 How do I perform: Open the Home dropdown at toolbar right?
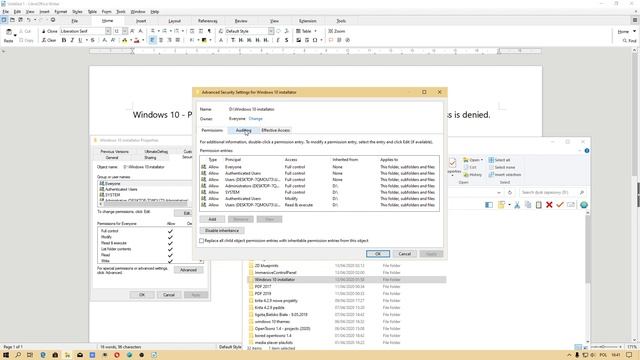[634, 31]
